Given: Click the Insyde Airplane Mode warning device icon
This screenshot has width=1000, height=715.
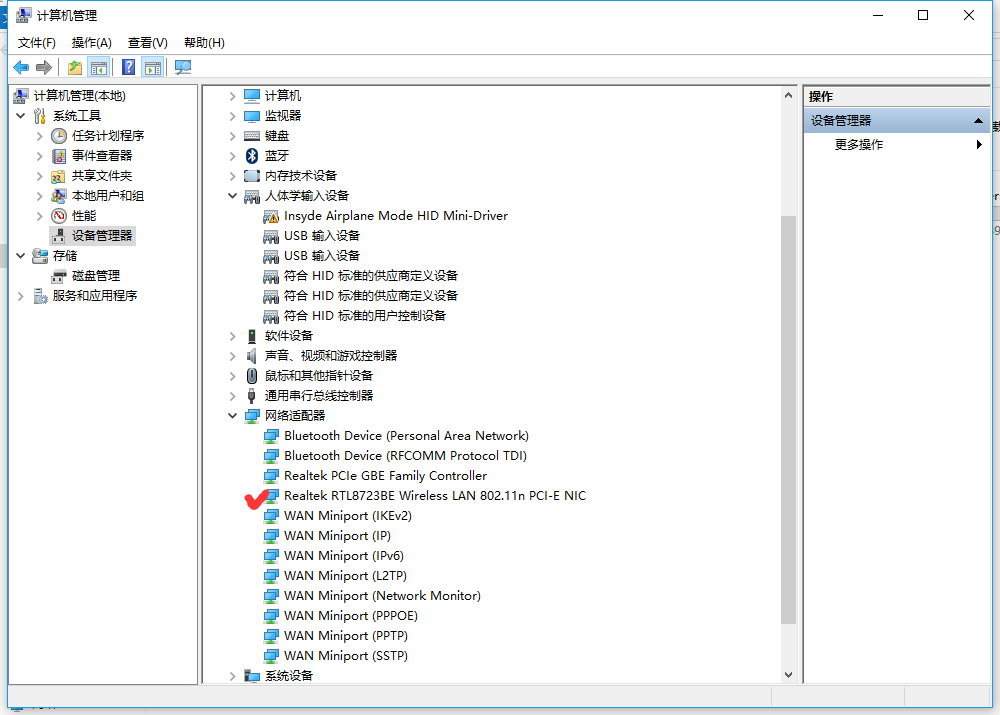Looking at the screenshot, I should (271, 216).
